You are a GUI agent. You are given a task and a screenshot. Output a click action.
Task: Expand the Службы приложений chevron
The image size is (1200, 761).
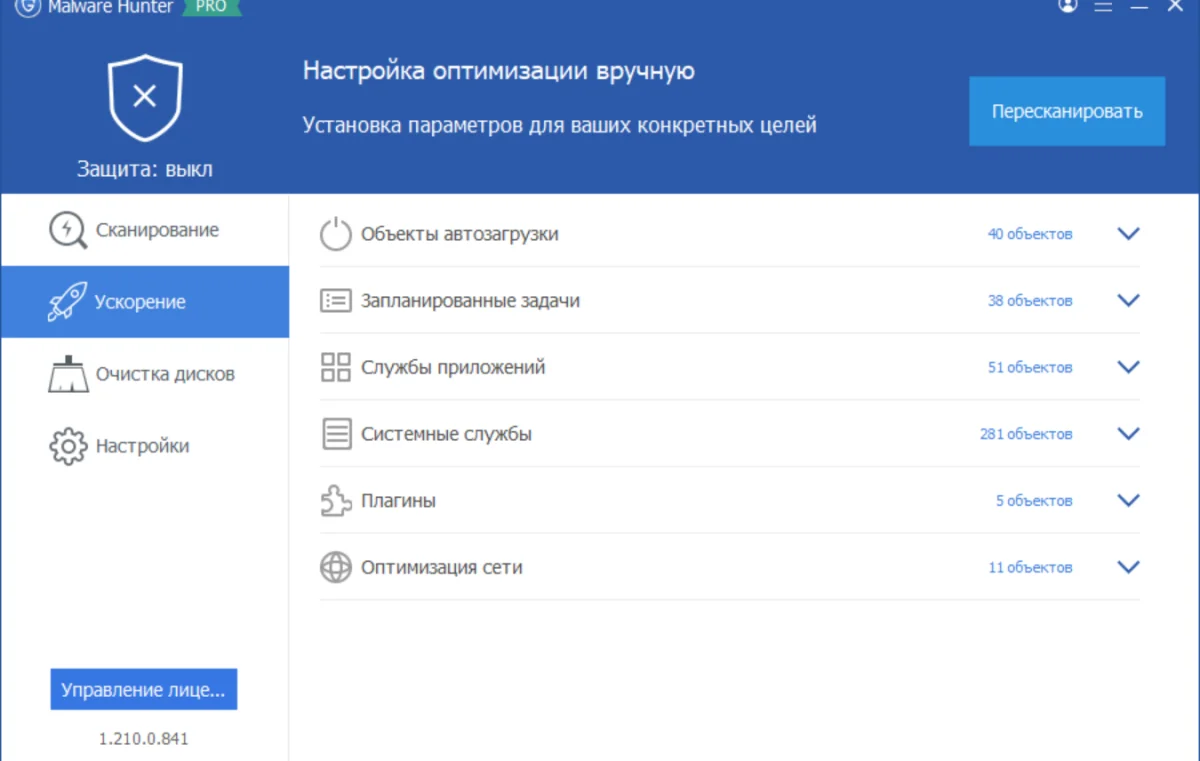[1128, 367]
